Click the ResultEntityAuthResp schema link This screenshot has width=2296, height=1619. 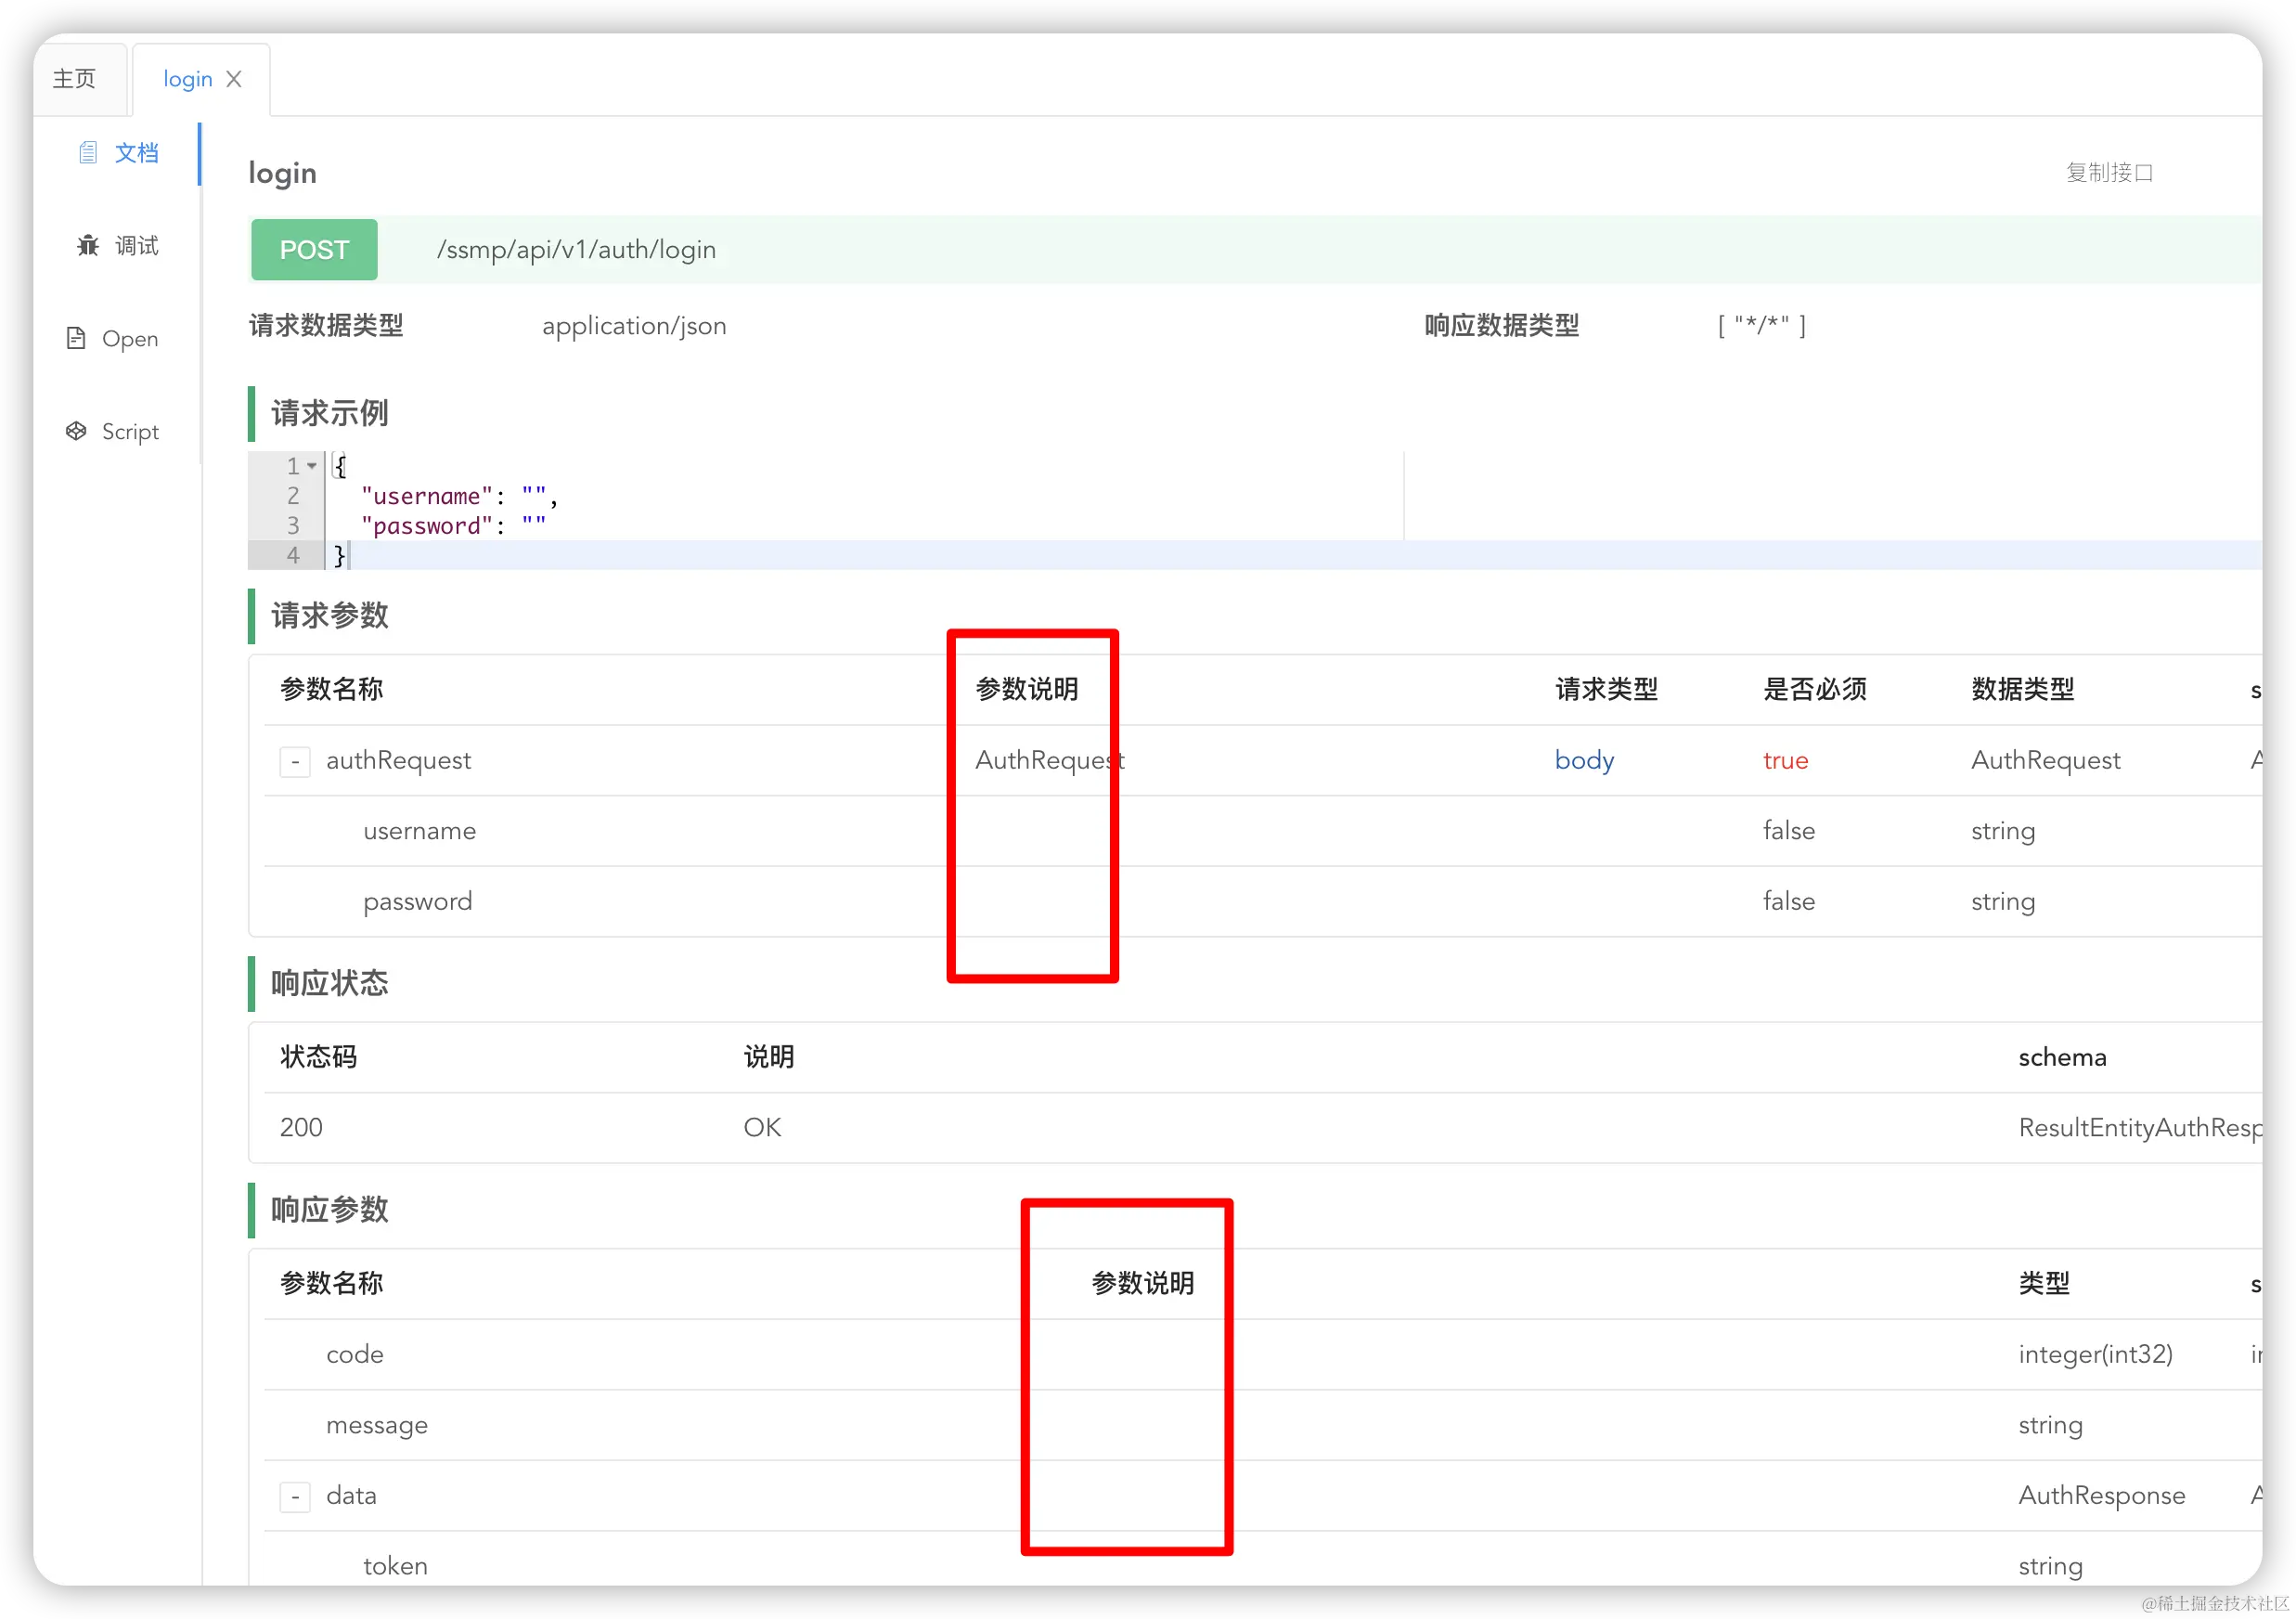click(2138, 1128)
